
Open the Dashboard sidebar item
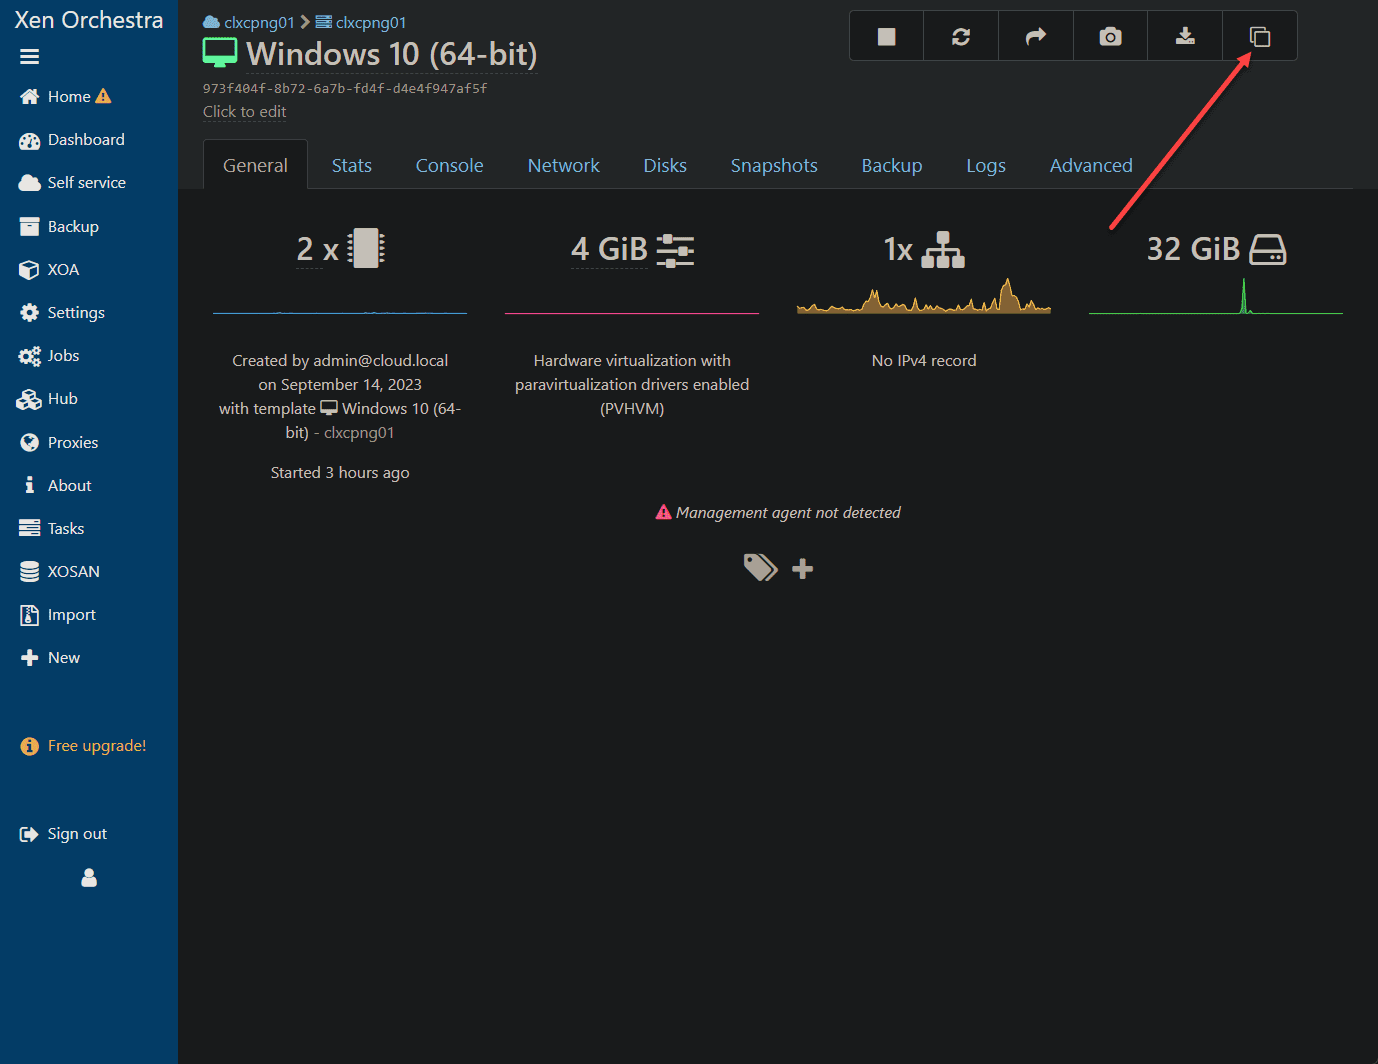pos(72,140)
